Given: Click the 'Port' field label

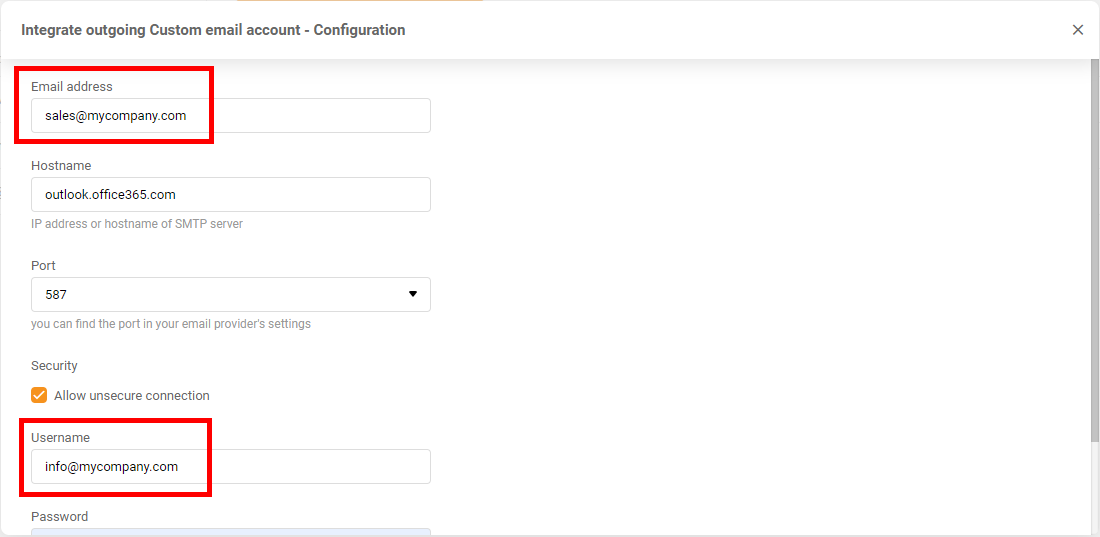Looking at the screenshot, I should (x=43, y=266).
